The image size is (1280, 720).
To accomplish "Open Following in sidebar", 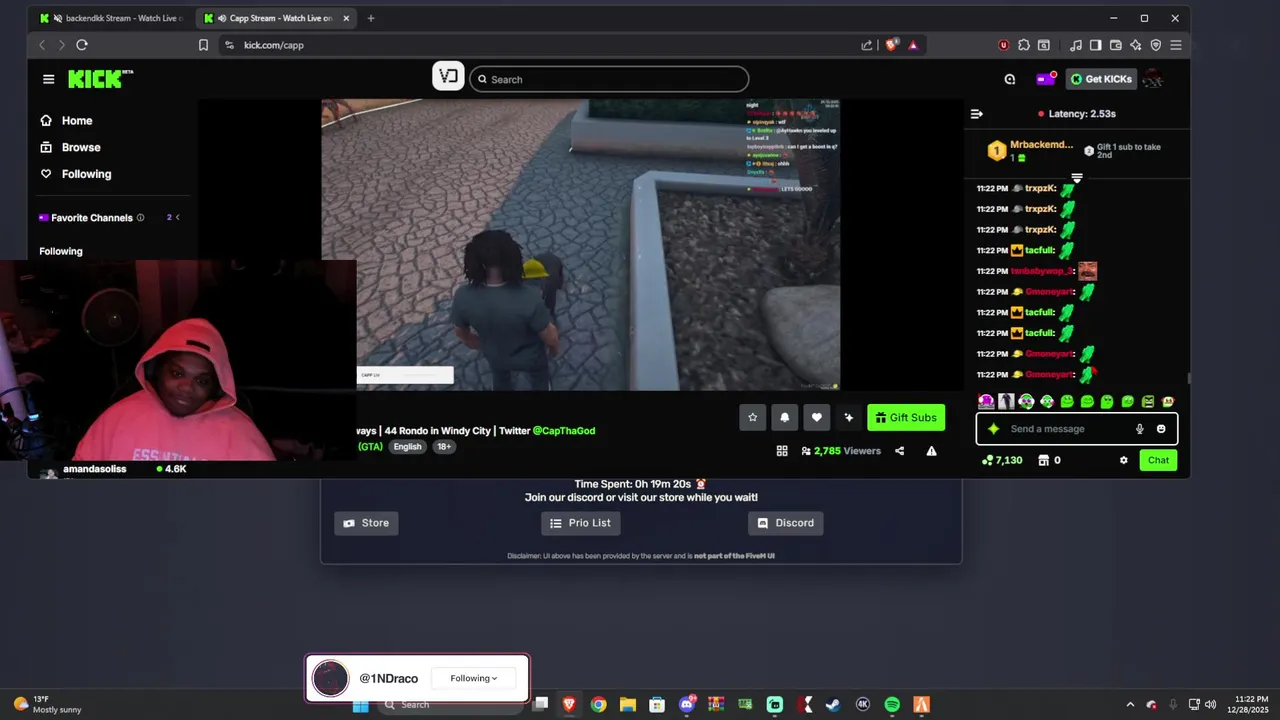I will click(x=75, y=174).
